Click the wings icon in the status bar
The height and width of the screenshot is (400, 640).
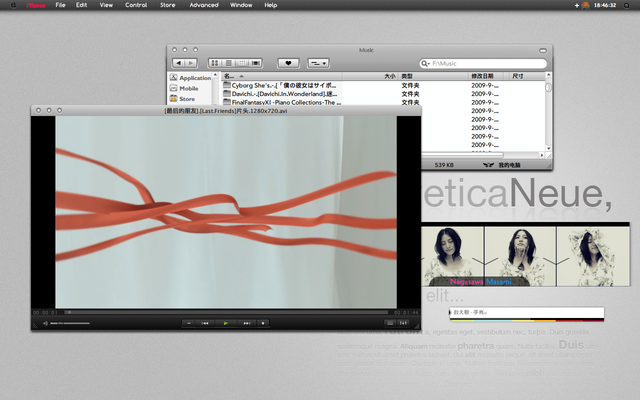point(488,165)
